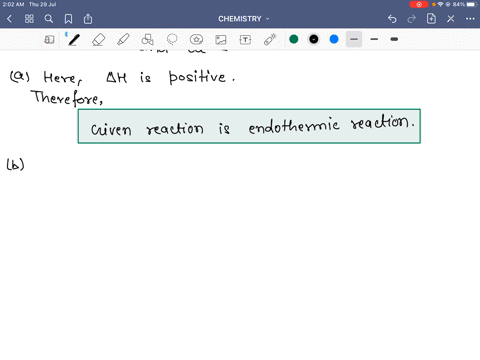Select the thickest stroke width
Image resolution: width=480 pixels, height=360 pixels.
point(394,39)
